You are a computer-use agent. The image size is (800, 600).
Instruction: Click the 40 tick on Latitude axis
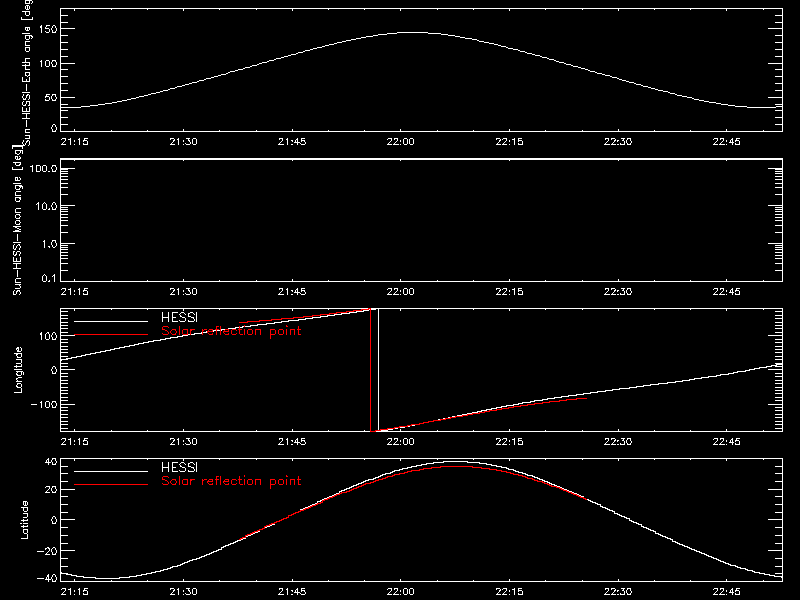(x=51, y=462)
